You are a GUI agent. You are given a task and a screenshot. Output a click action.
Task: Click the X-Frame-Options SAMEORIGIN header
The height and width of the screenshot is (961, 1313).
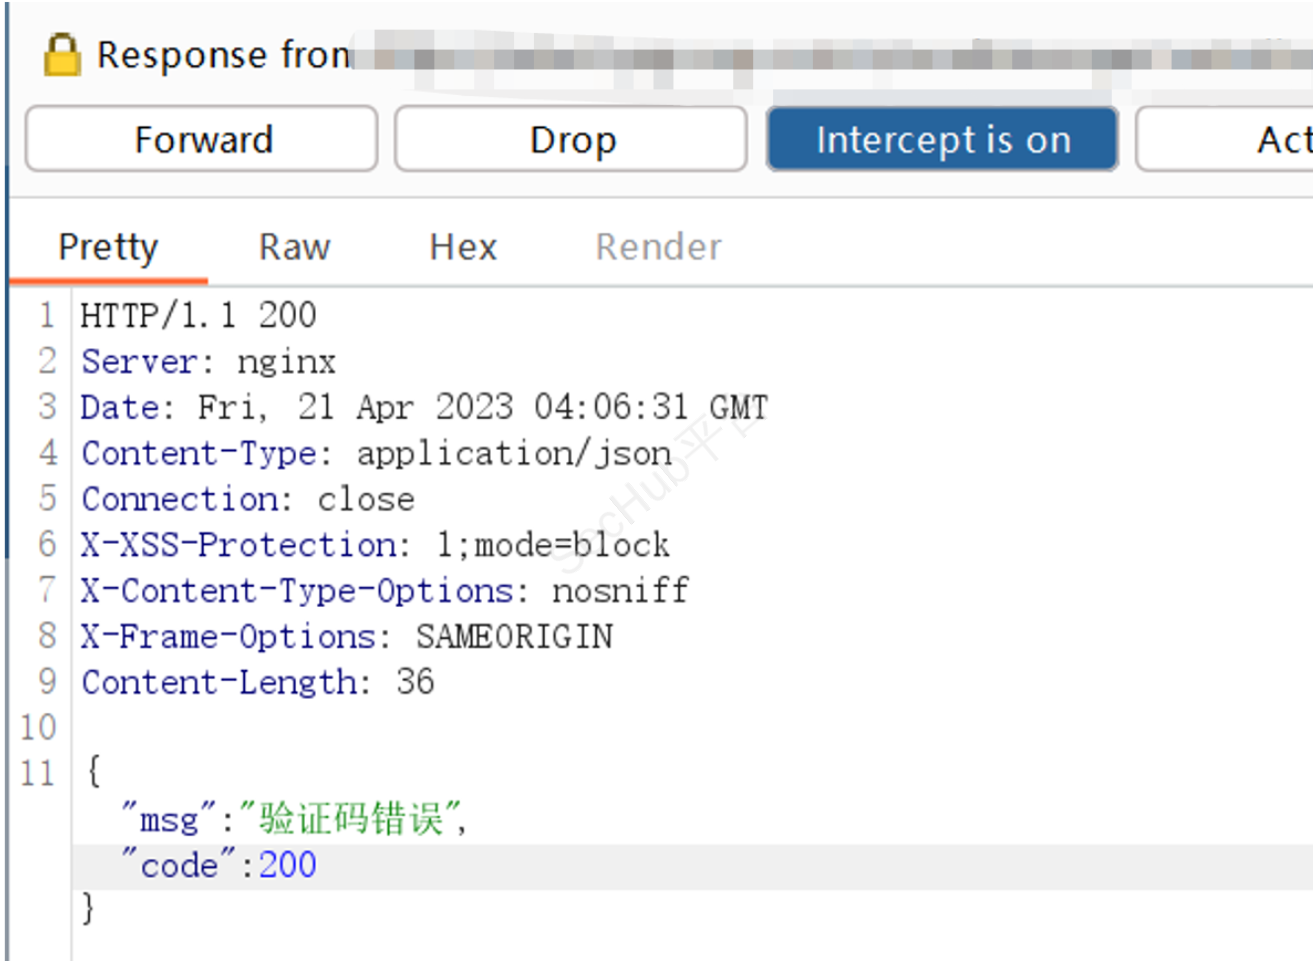click(347, 637)
